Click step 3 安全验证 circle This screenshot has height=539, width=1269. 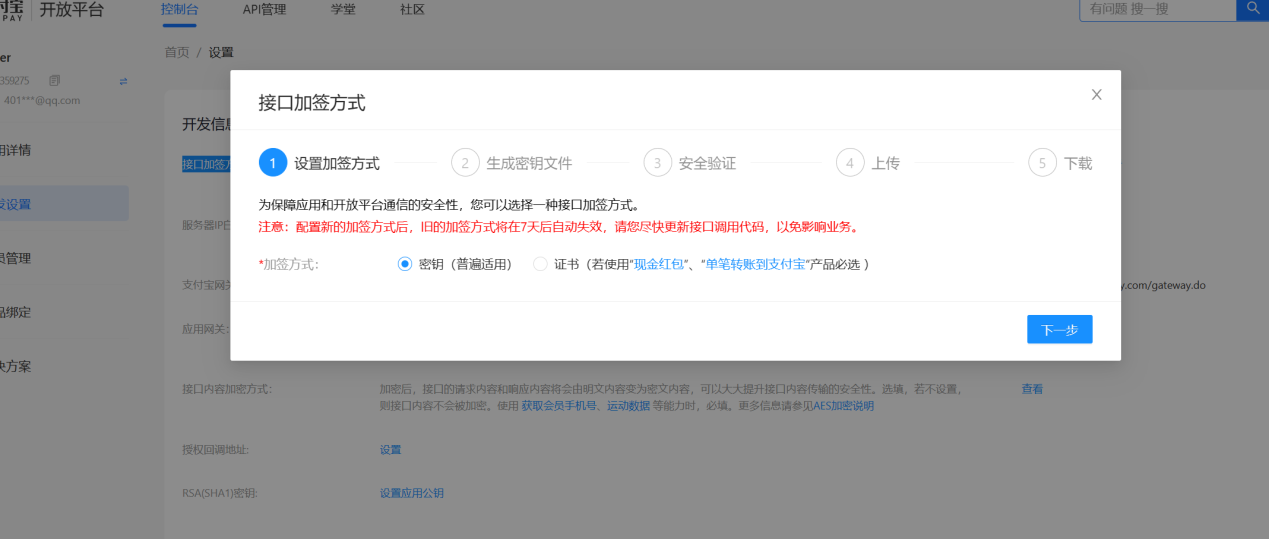[x=657, y=163]
